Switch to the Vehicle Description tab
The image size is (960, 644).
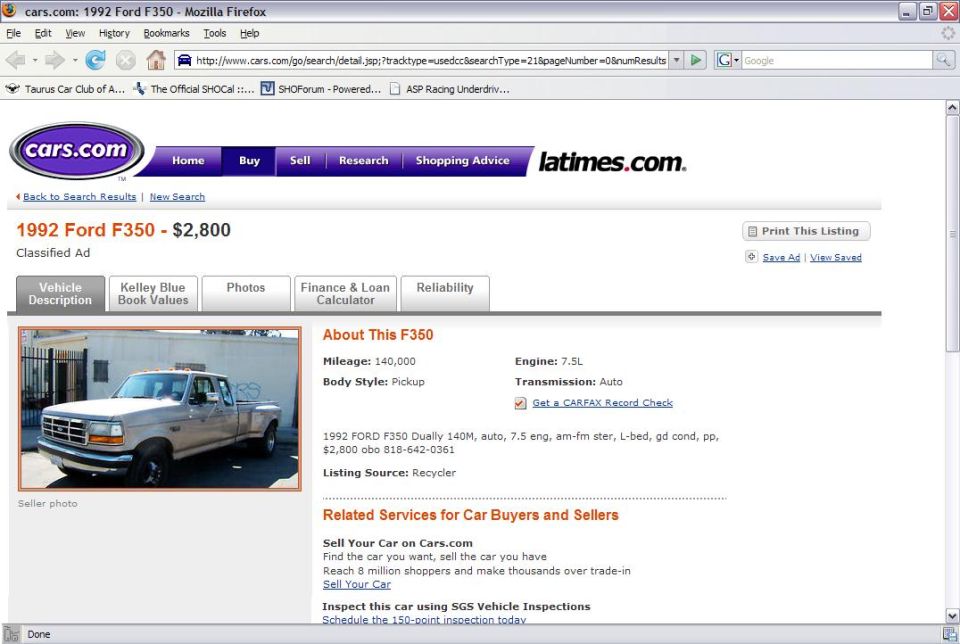pos(60,294)
